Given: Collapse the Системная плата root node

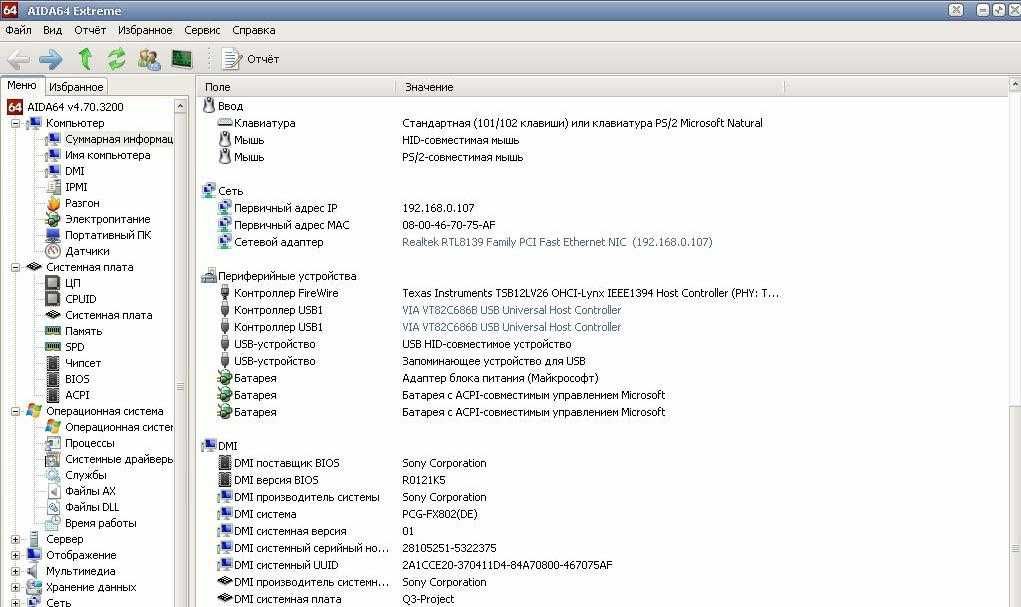Looking at the screenshot, I should (15, 267).
